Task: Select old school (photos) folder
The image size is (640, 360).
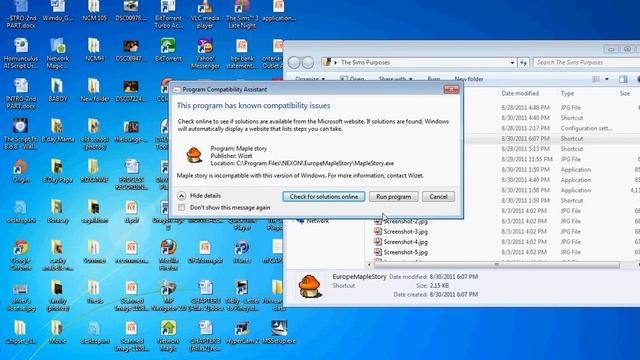Action: (94, 134)
